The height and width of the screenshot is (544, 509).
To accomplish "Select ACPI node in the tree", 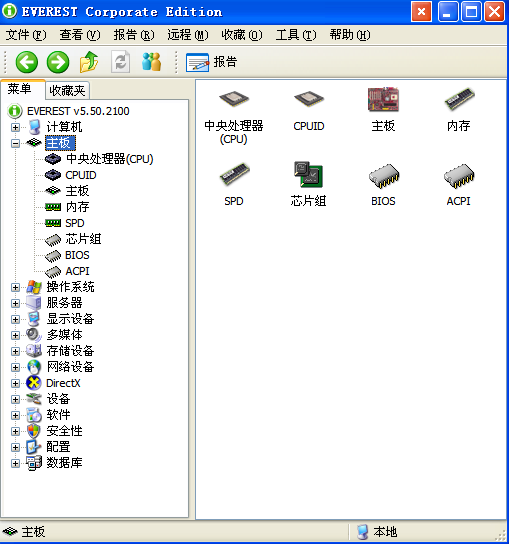I will (77, 271).
